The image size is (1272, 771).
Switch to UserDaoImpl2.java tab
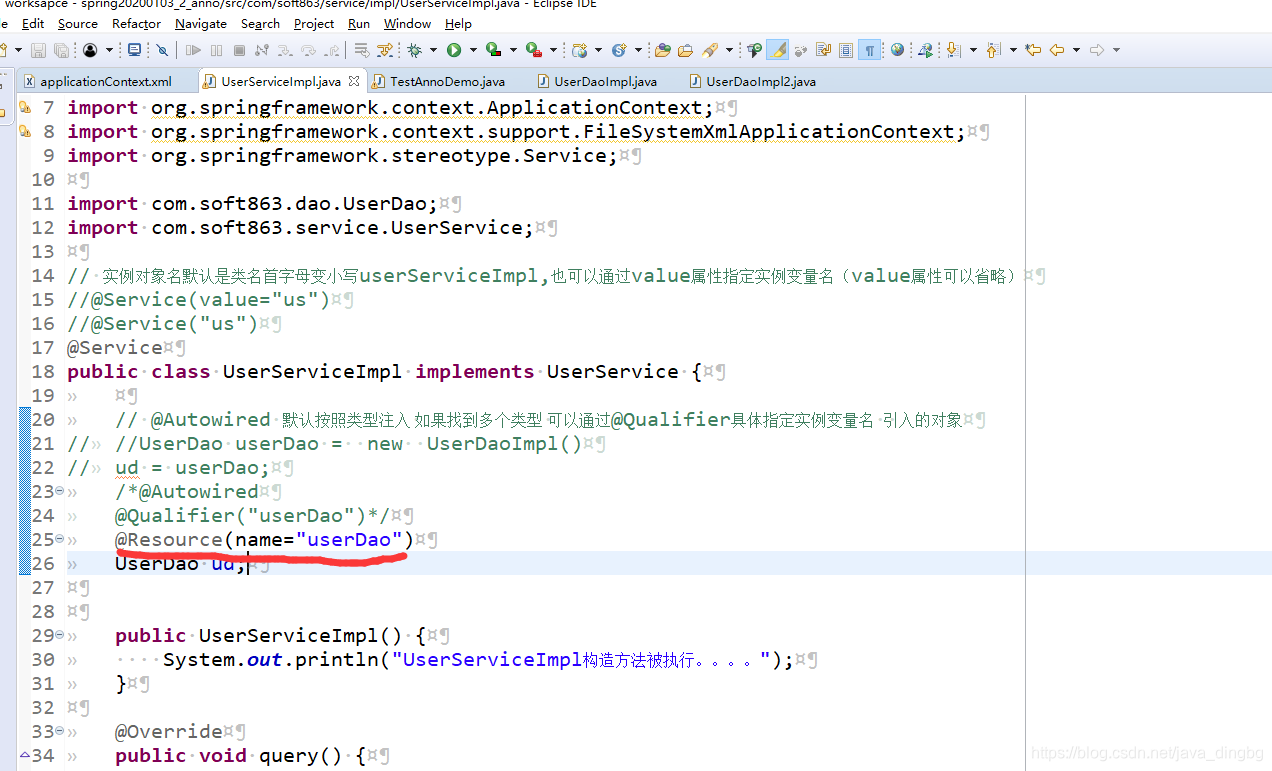[752, 81]
